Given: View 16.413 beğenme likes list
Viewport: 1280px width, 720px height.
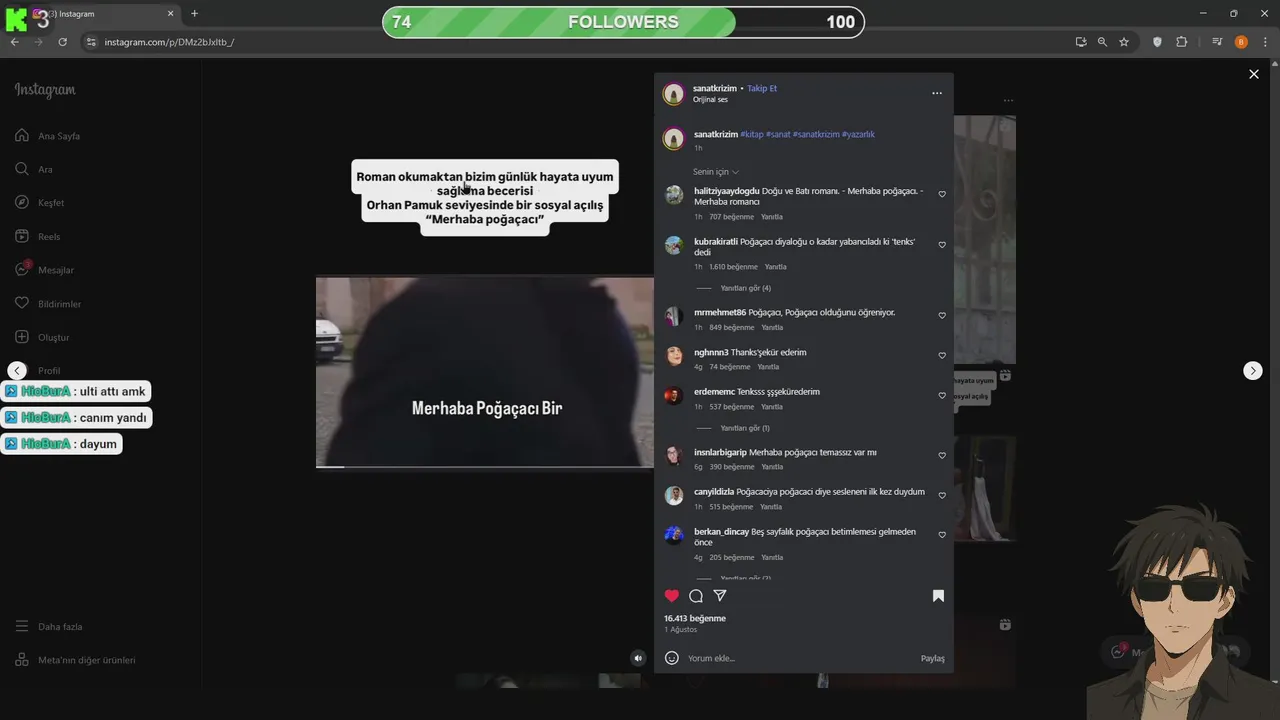Looking at the screenshot, I should [695, 619].
